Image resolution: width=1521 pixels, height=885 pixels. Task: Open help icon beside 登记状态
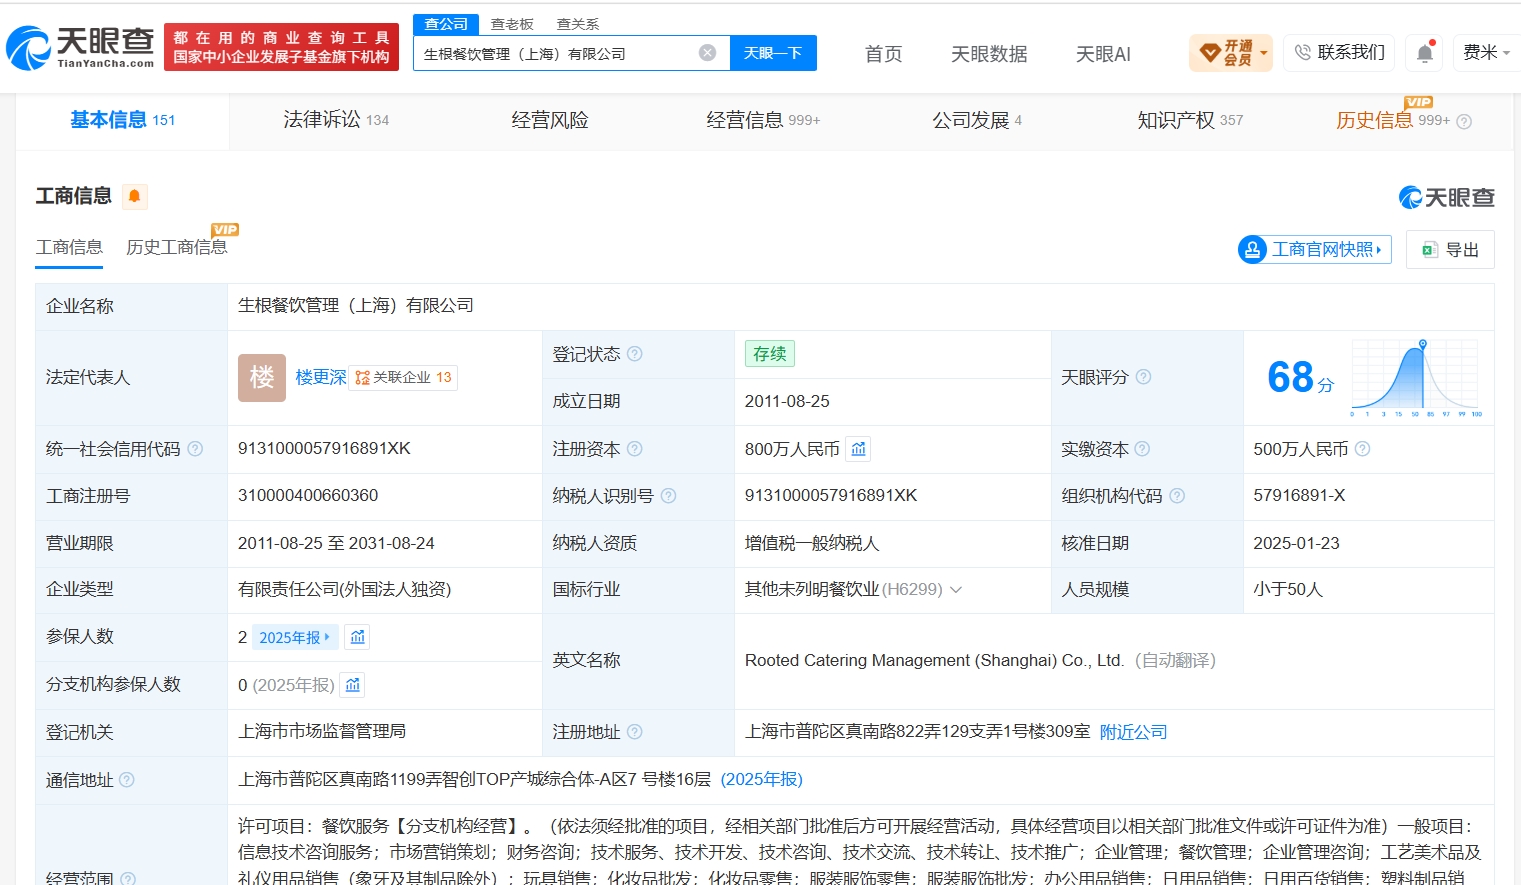tap(635, 354)
